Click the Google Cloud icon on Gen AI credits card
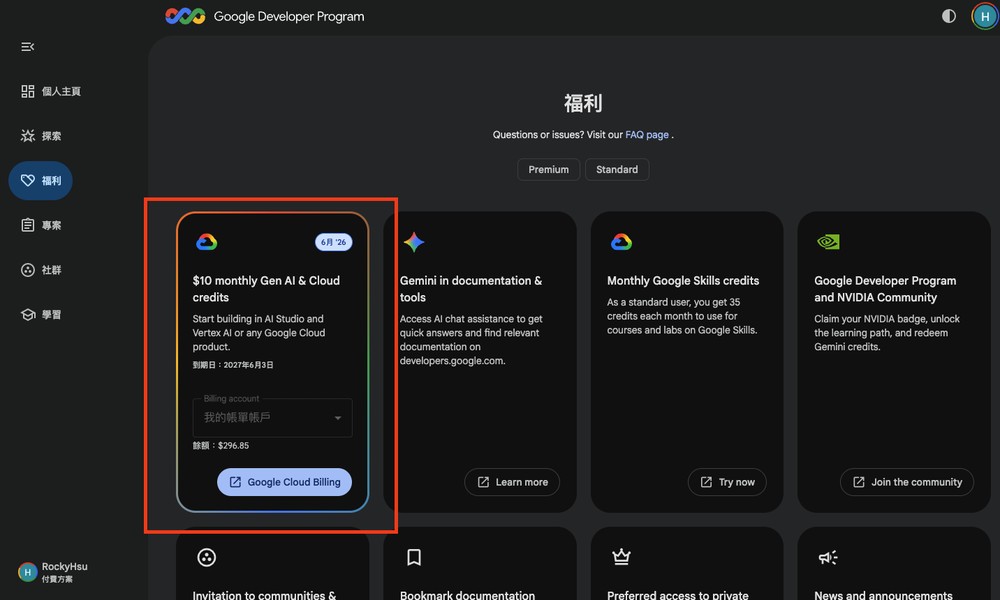This screenshot has width=1000, height=600. 207,242
